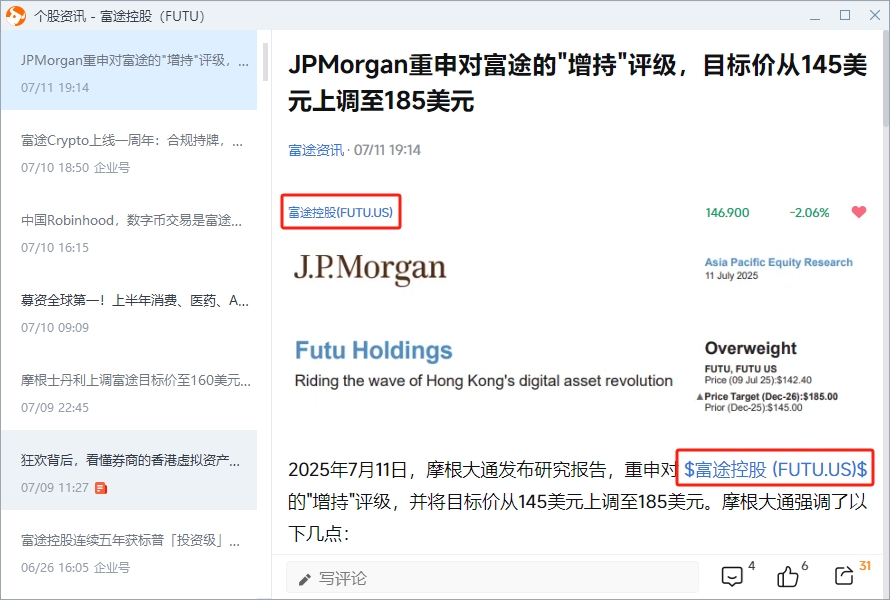Open the 富途控股(FUTU.US) stock link
The height and width of the screenshot is (600, 890).
pyautogui.click(x=341, y=212)
